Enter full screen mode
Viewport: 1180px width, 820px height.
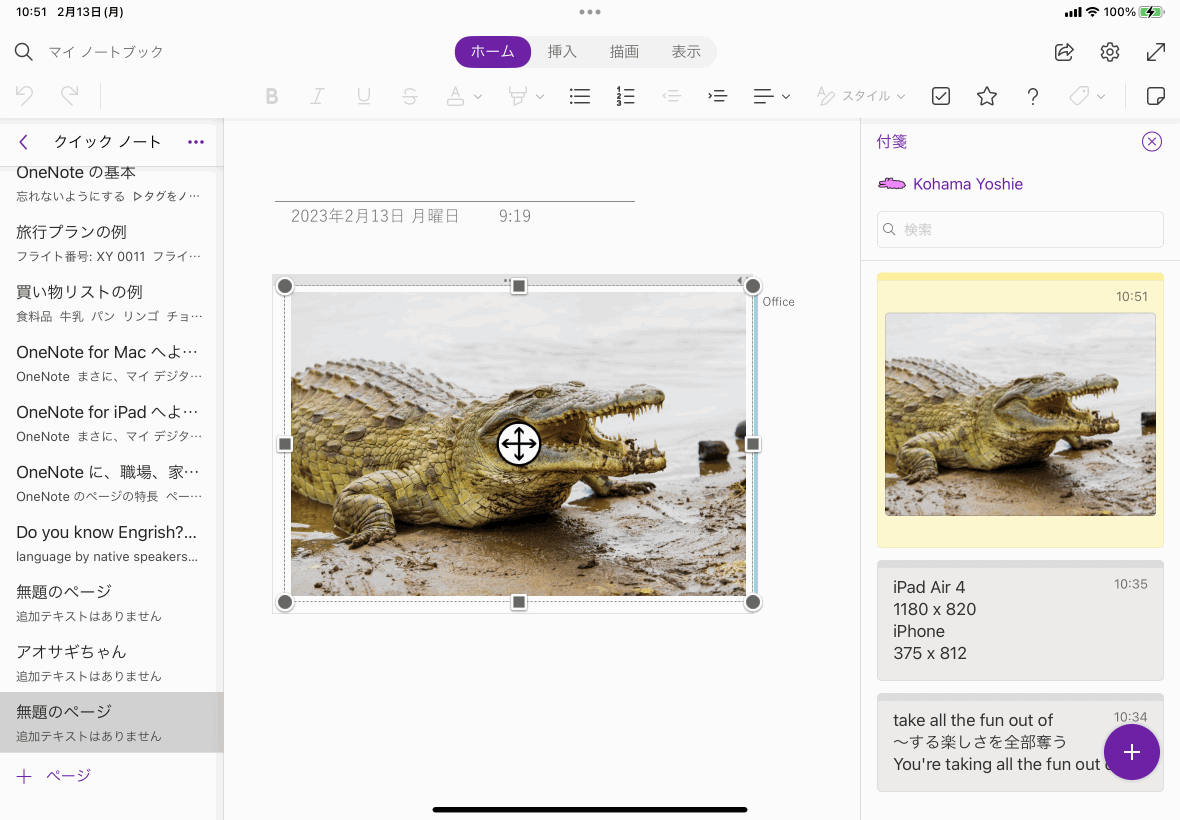coord(1156,52)
